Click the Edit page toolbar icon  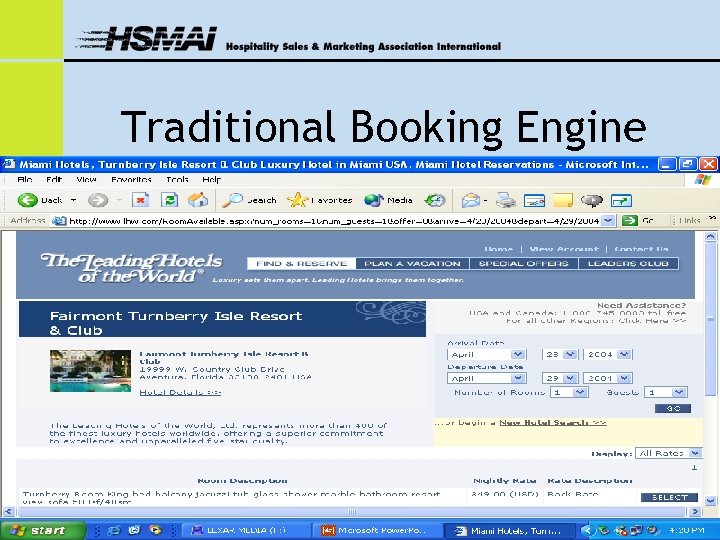(534, 201)
